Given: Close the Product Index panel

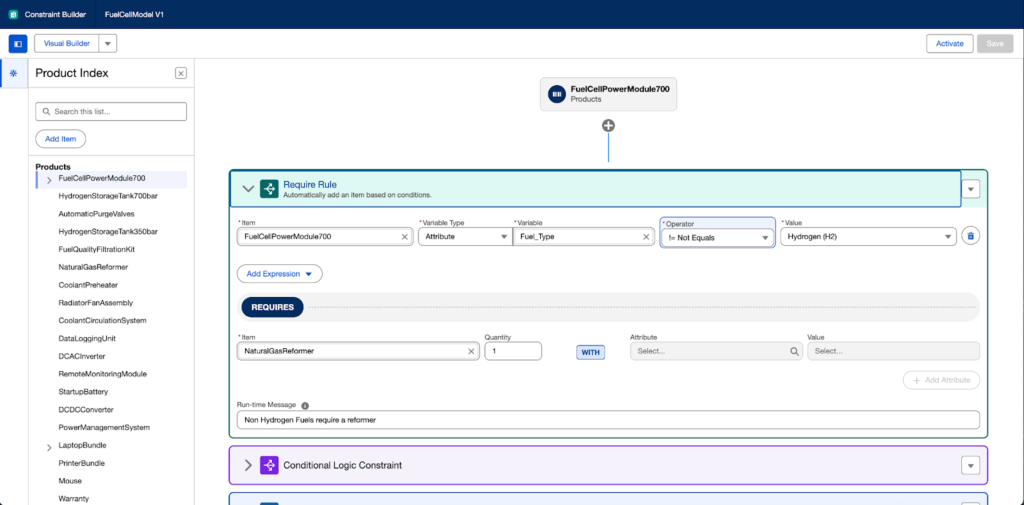Looking at the screenshot, I should [x=181, y=73].
